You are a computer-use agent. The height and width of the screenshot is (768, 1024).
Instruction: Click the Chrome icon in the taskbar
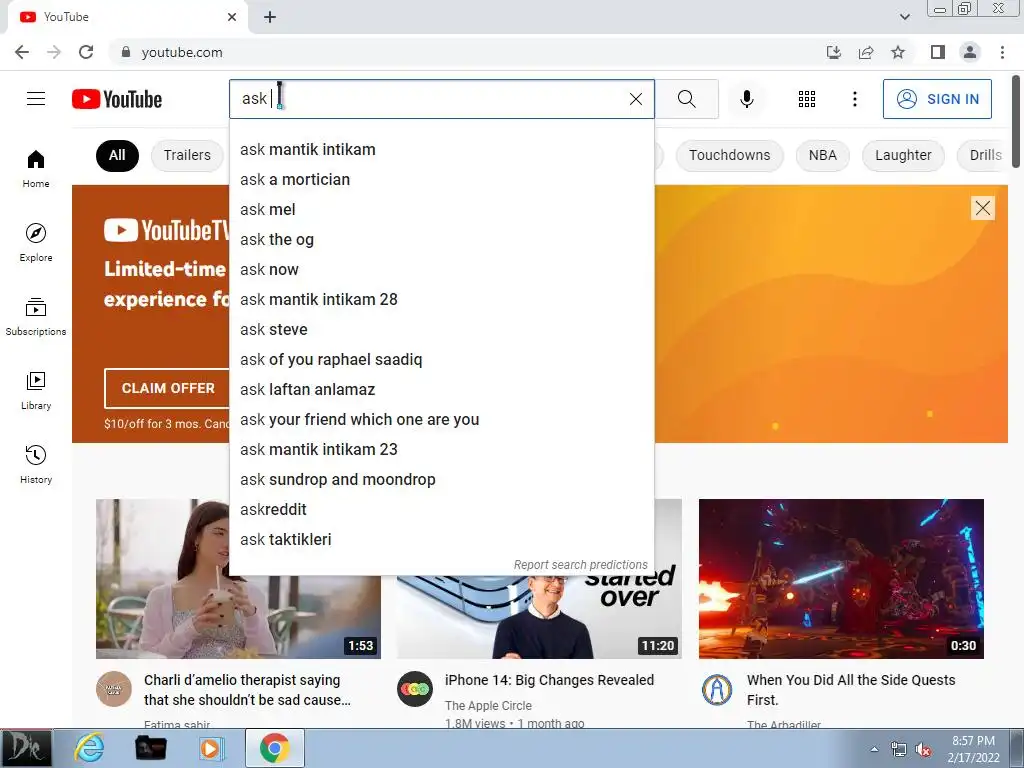point(274,748)
